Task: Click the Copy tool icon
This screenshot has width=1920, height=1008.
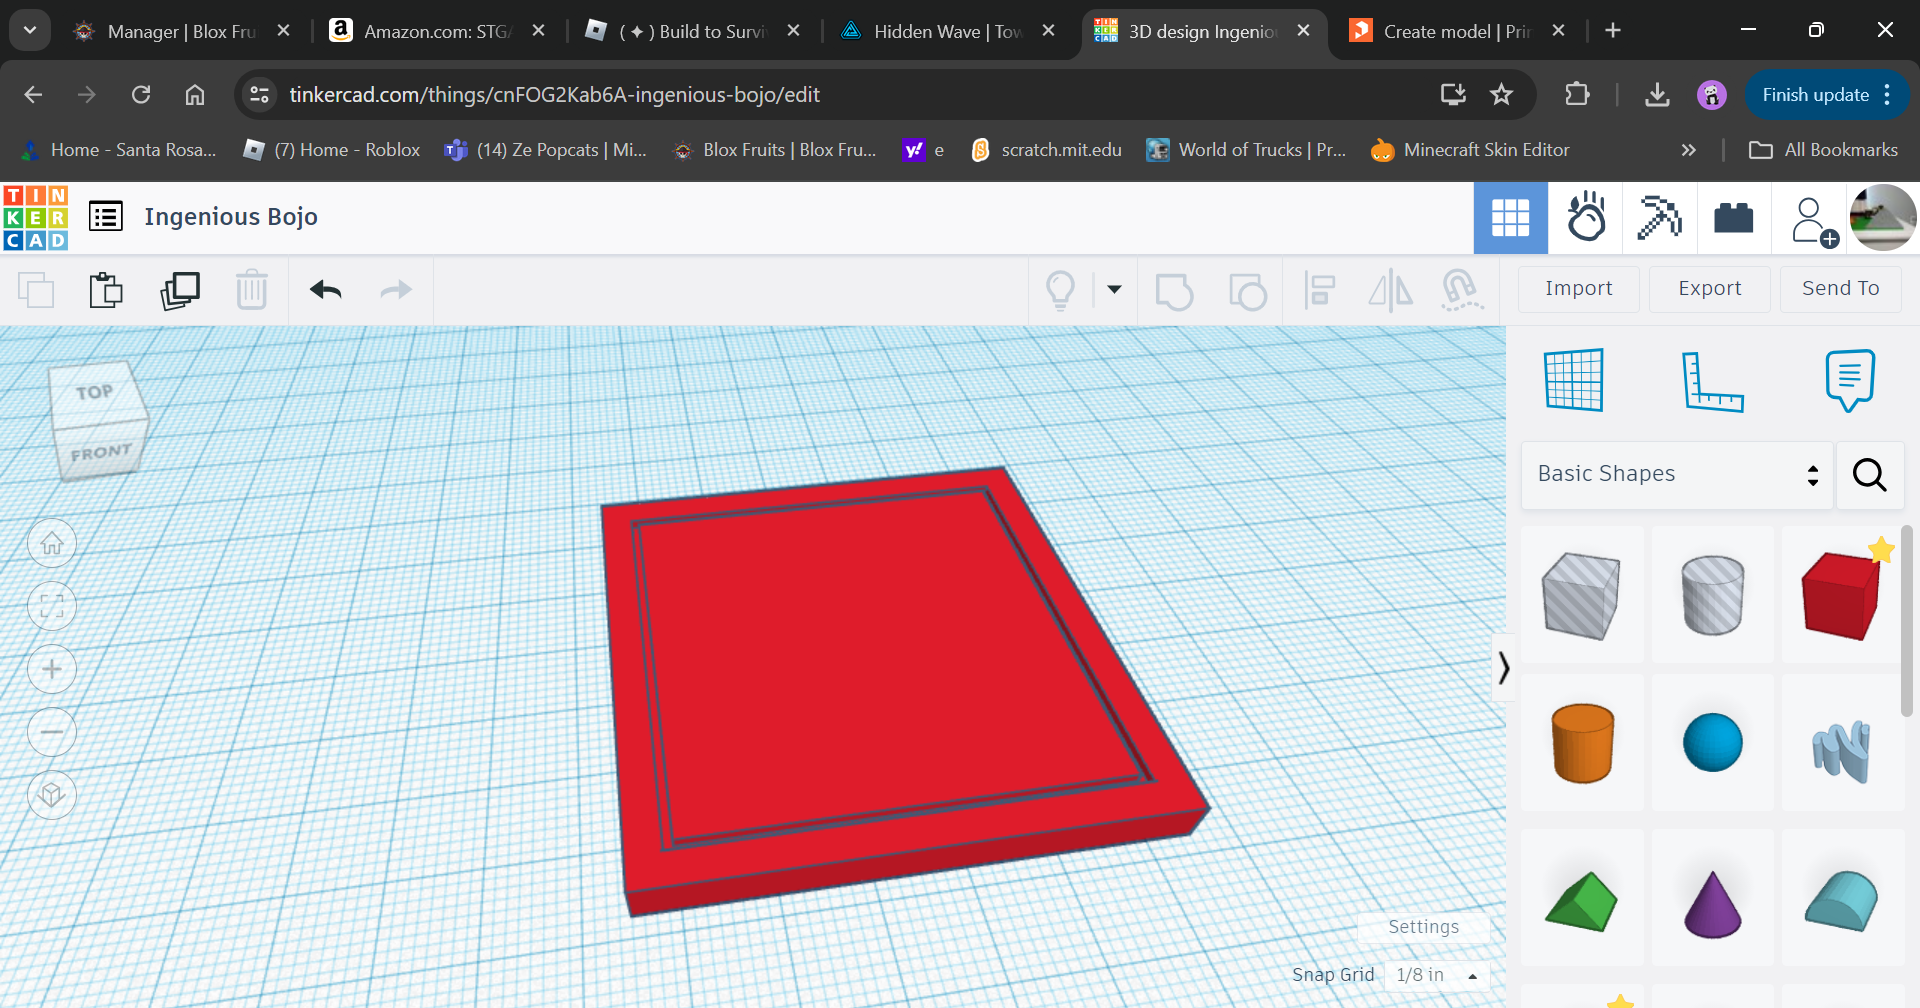Action: 36,290
